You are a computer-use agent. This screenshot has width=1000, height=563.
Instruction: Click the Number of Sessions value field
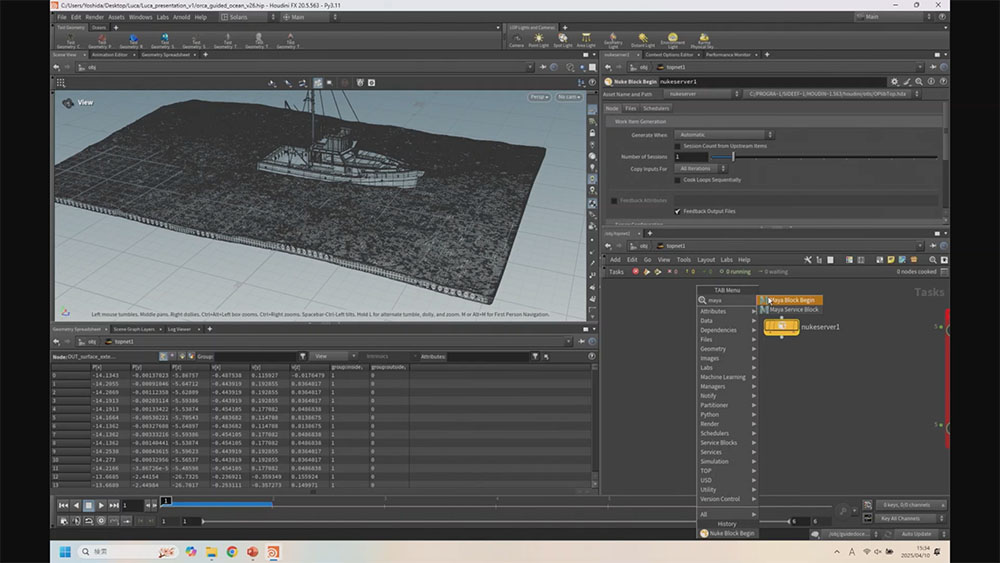point(691,156)
